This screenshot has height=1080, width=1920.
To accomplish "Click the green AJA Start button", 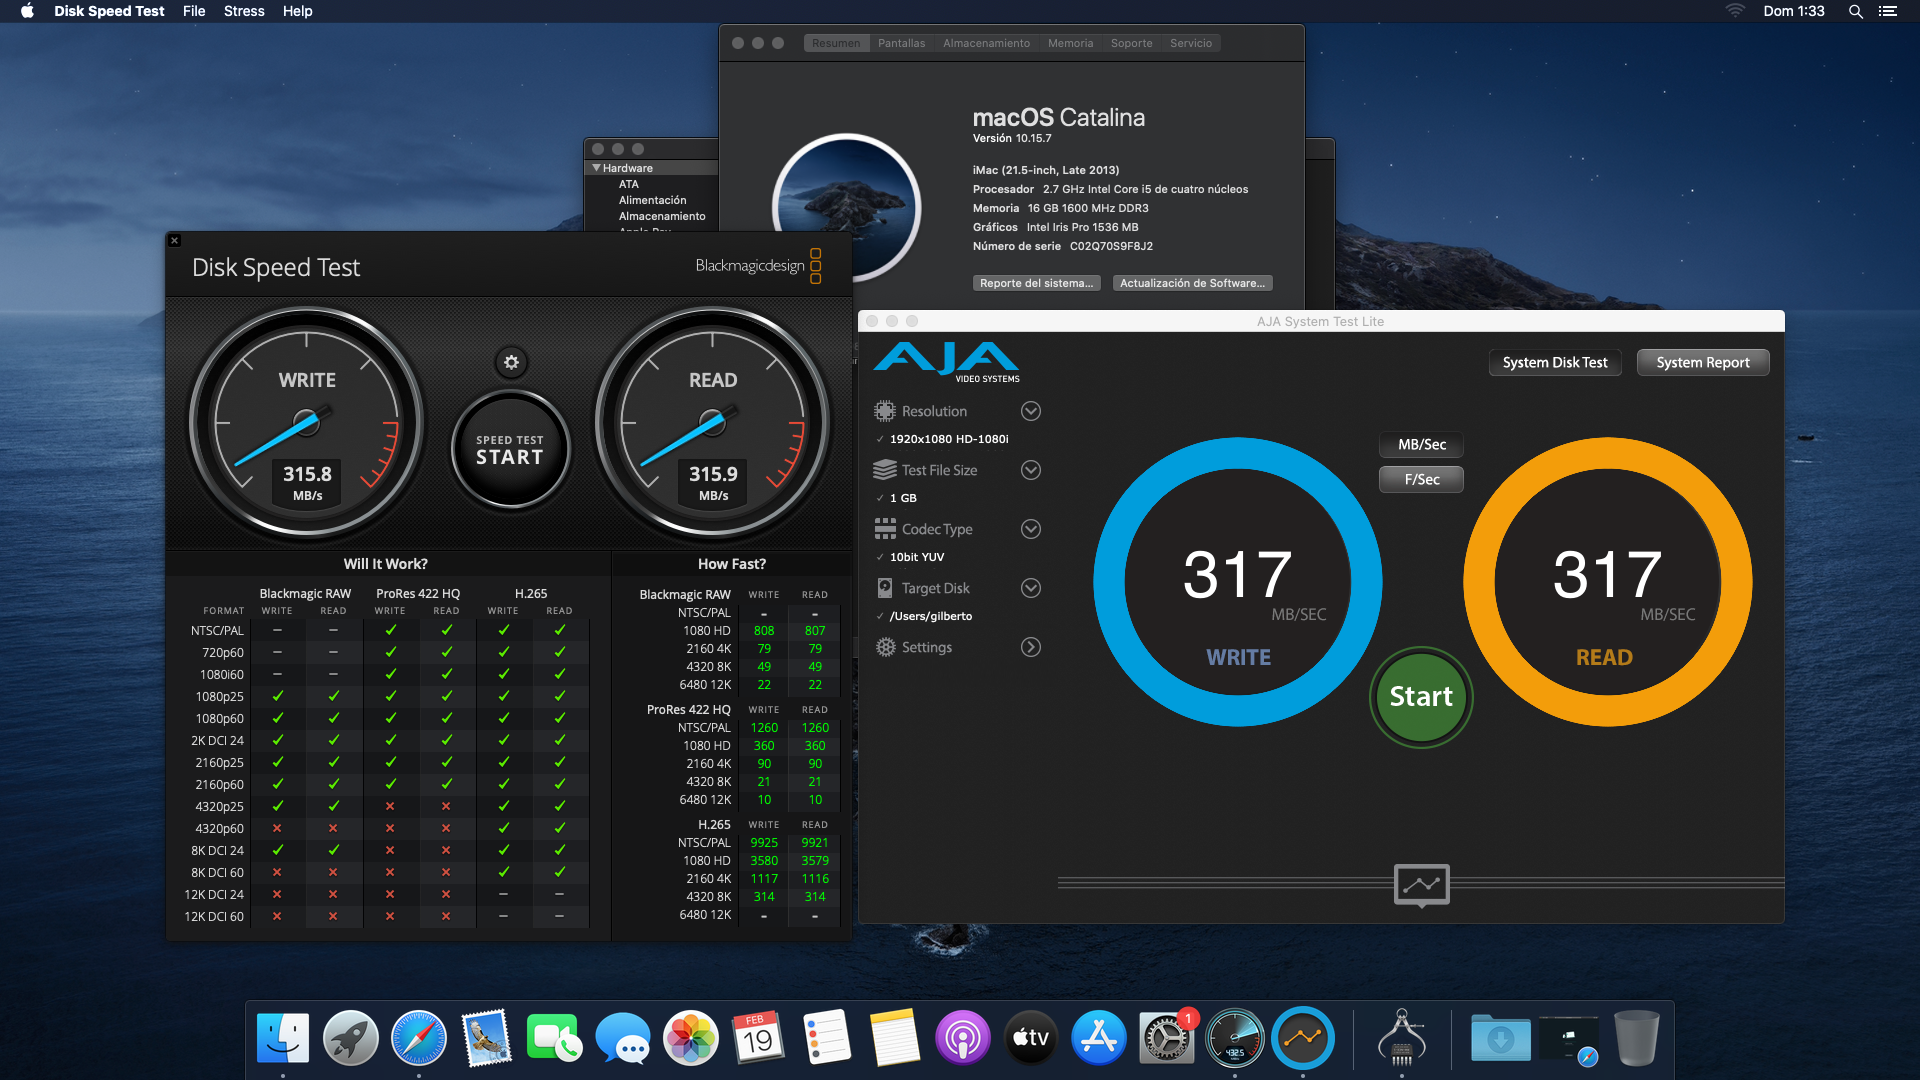I will pos(1420,697).
